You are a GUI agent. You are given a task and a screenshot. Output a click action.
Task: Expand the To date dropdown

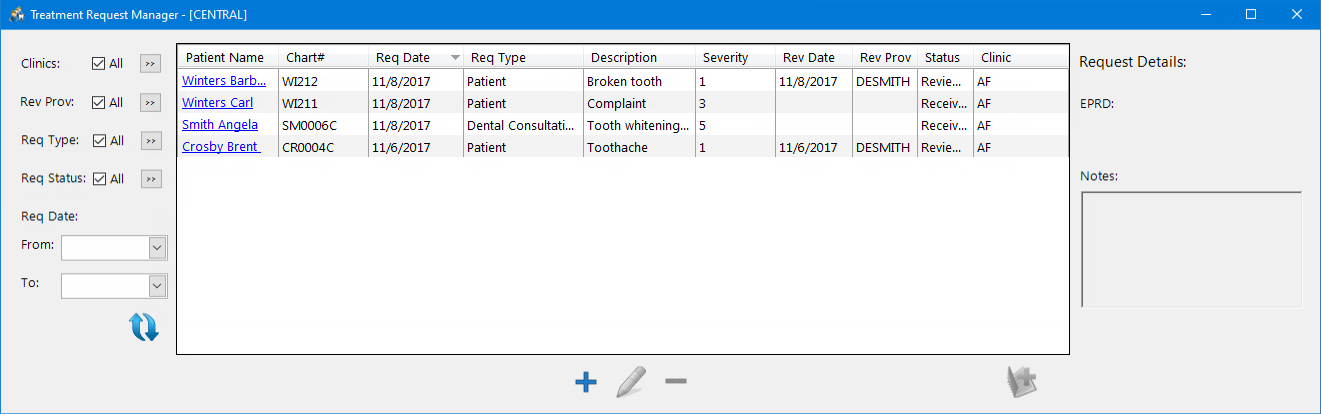tap(157, 286)
